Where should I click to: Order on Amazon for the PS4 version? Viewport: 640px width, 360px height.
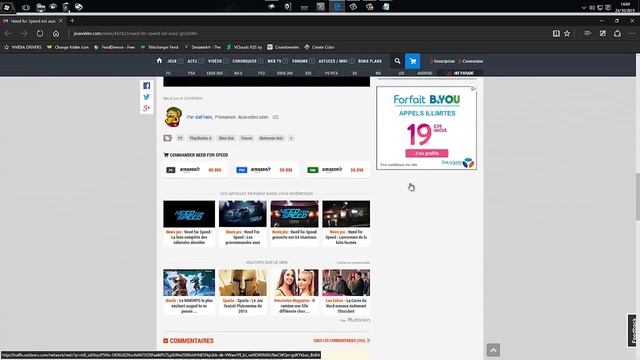[266, 170]
